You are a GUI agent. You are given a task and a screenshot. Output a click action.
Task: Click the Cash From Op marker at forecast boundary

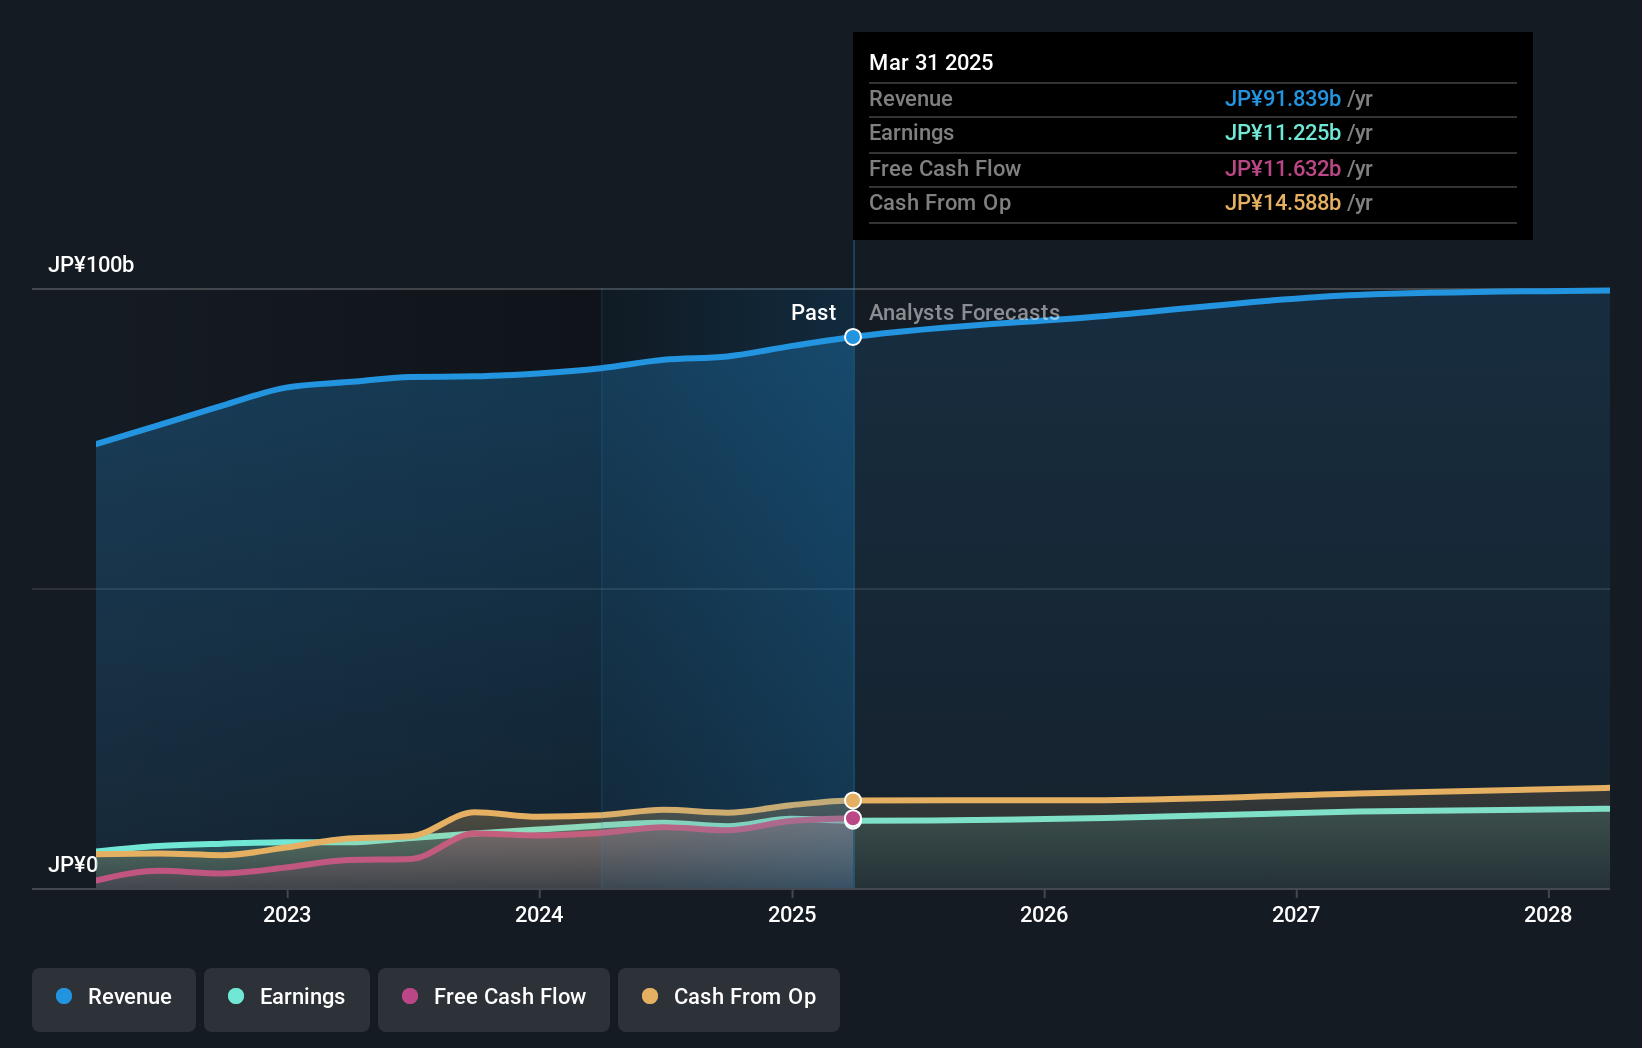click(852, 799)
